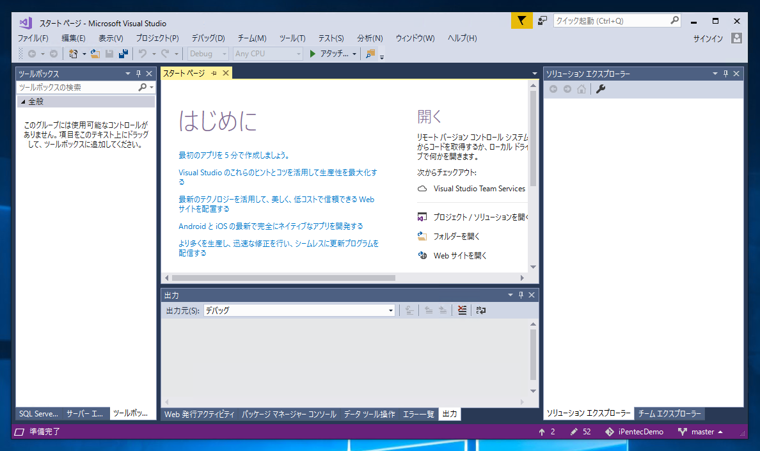The height and width of the screenshot is (451, 760).
Task: Click the New Project toolbar icon
Action: coord(73,54)
